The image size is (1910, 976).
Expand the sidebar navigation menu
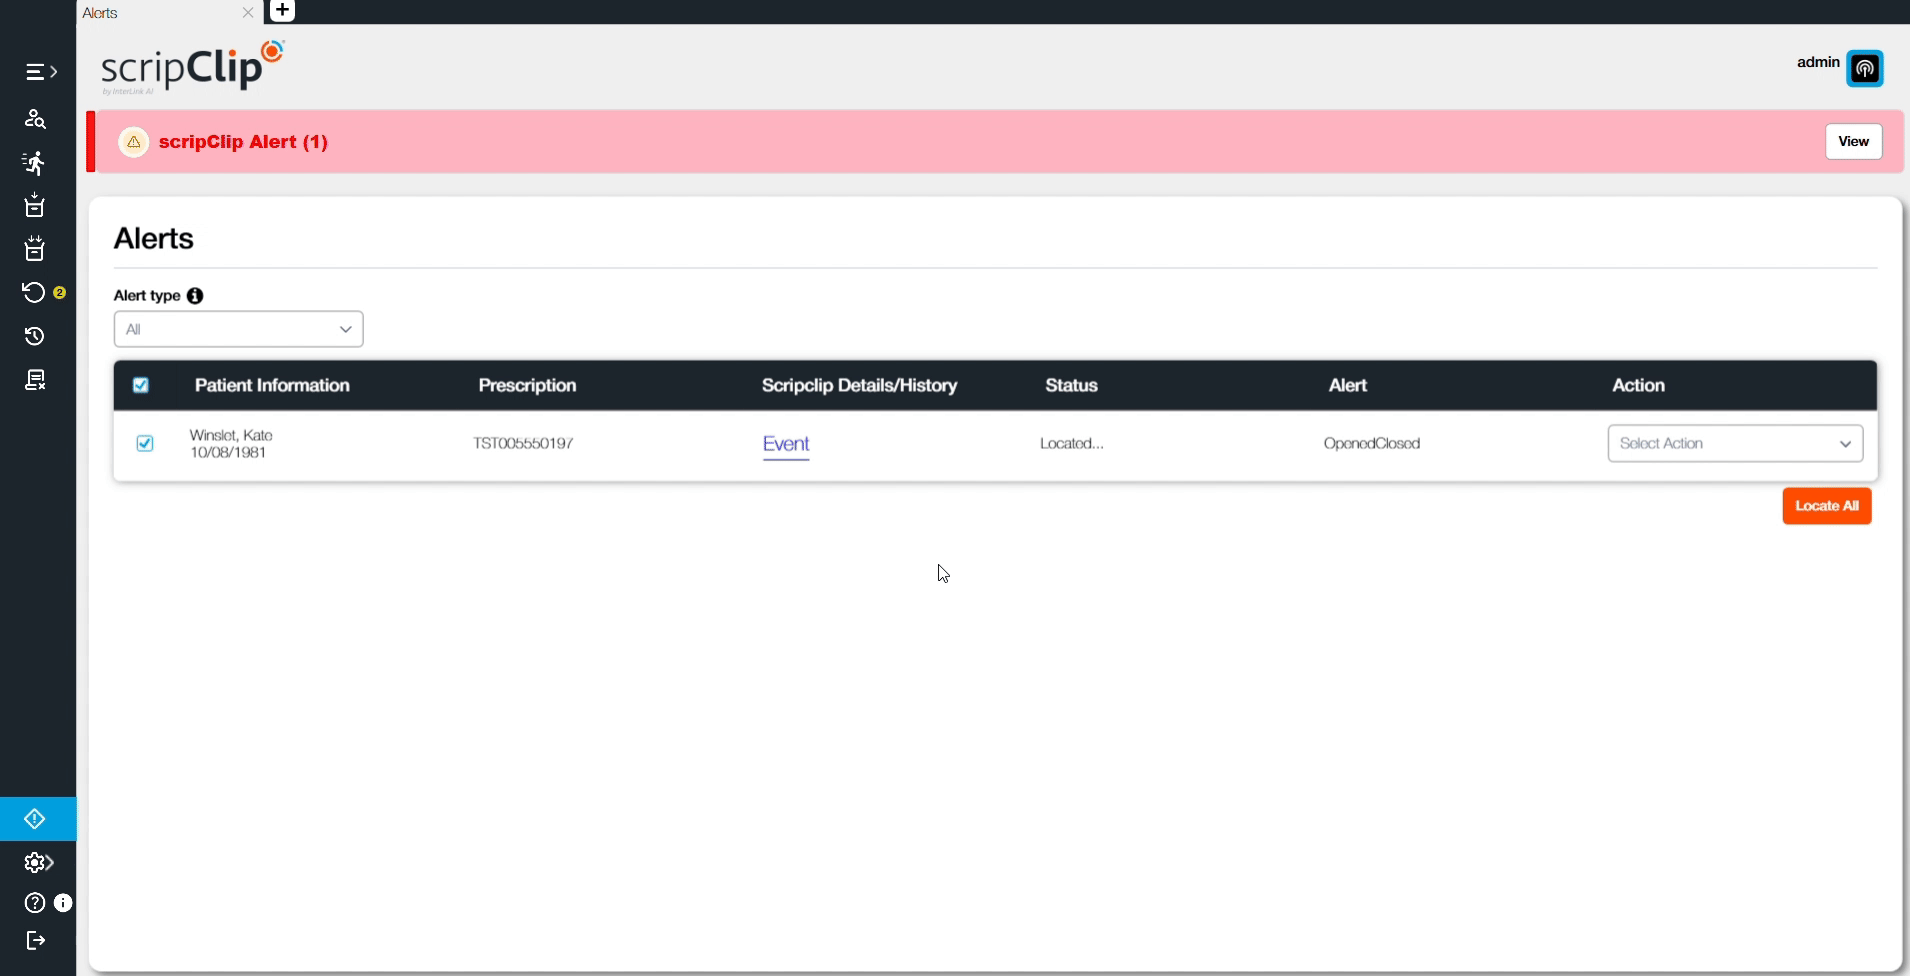[x=40, y=72]
